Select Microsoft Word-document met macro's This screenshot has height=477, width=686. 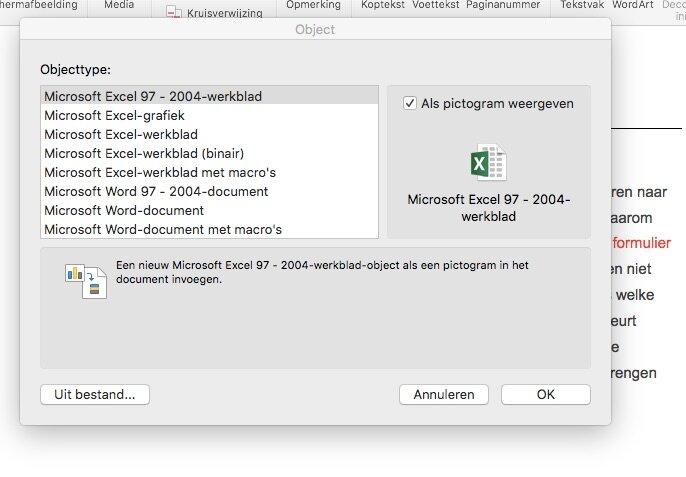pos(163,230)
